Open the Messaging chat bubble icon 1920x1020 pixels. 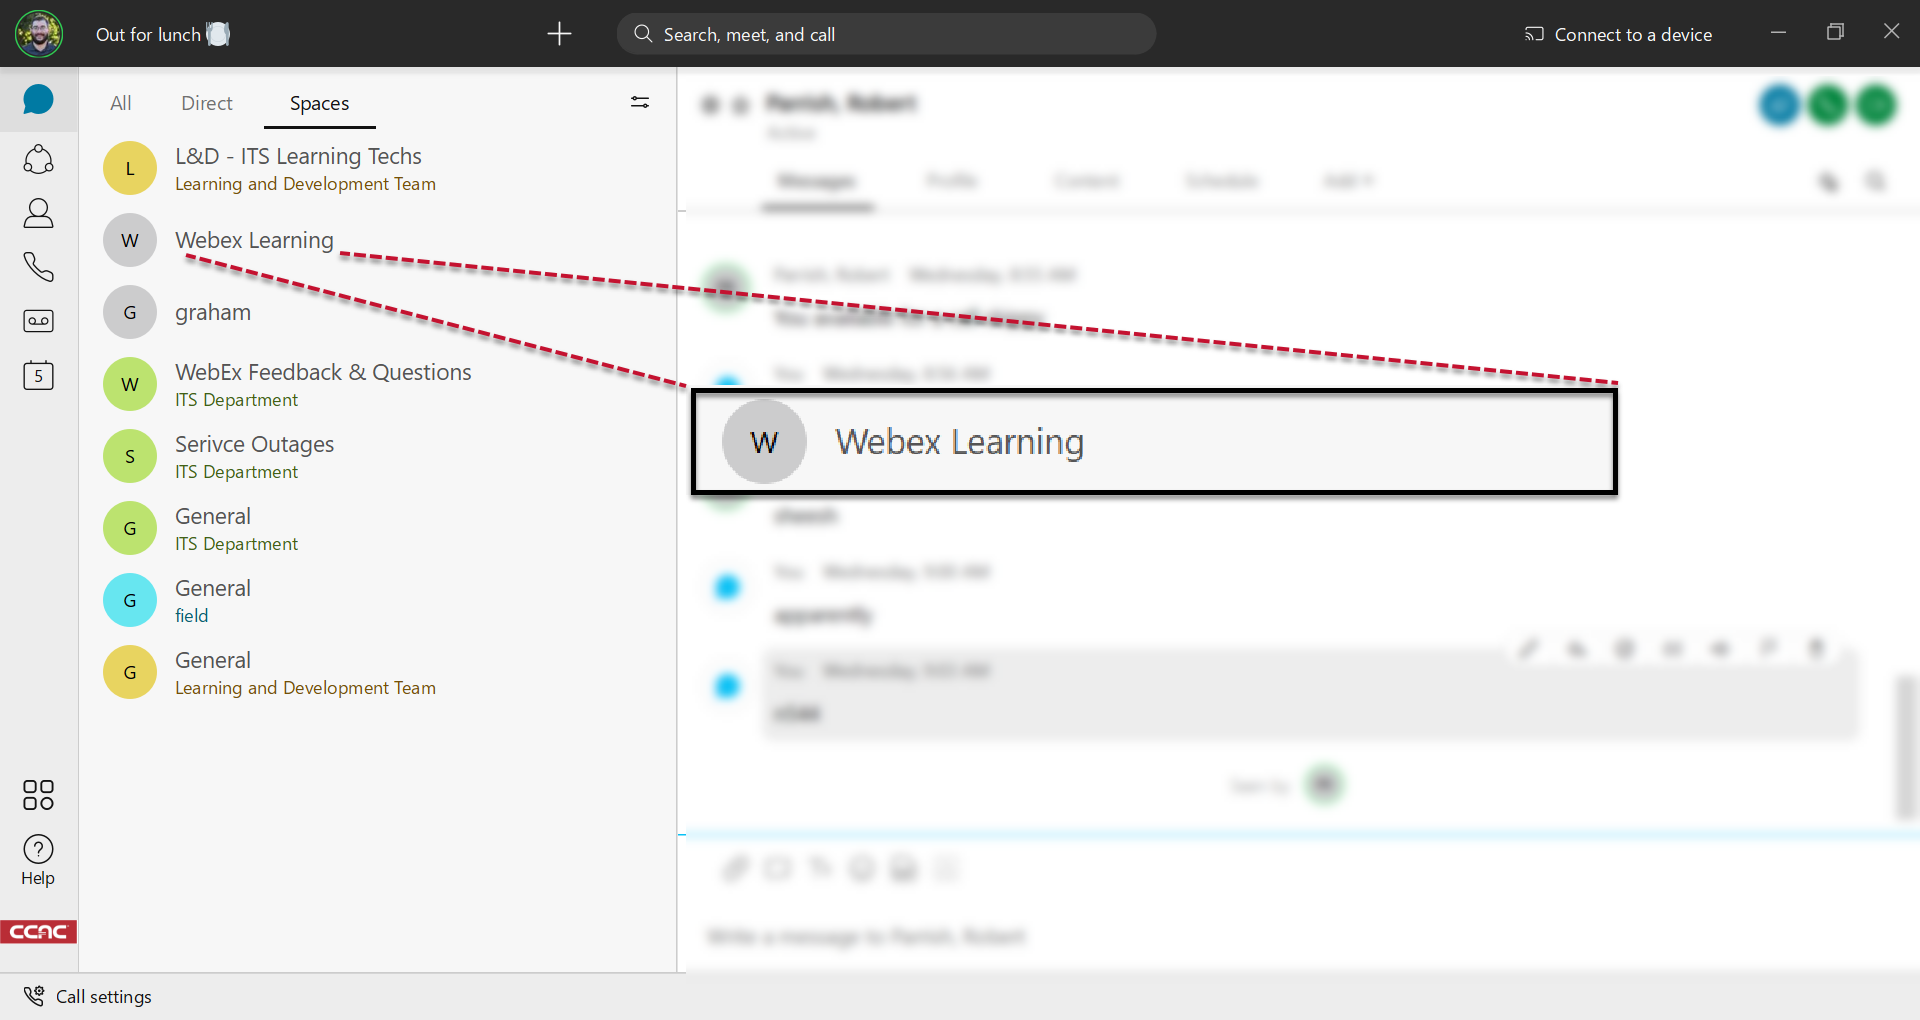[x=38, y=100]
